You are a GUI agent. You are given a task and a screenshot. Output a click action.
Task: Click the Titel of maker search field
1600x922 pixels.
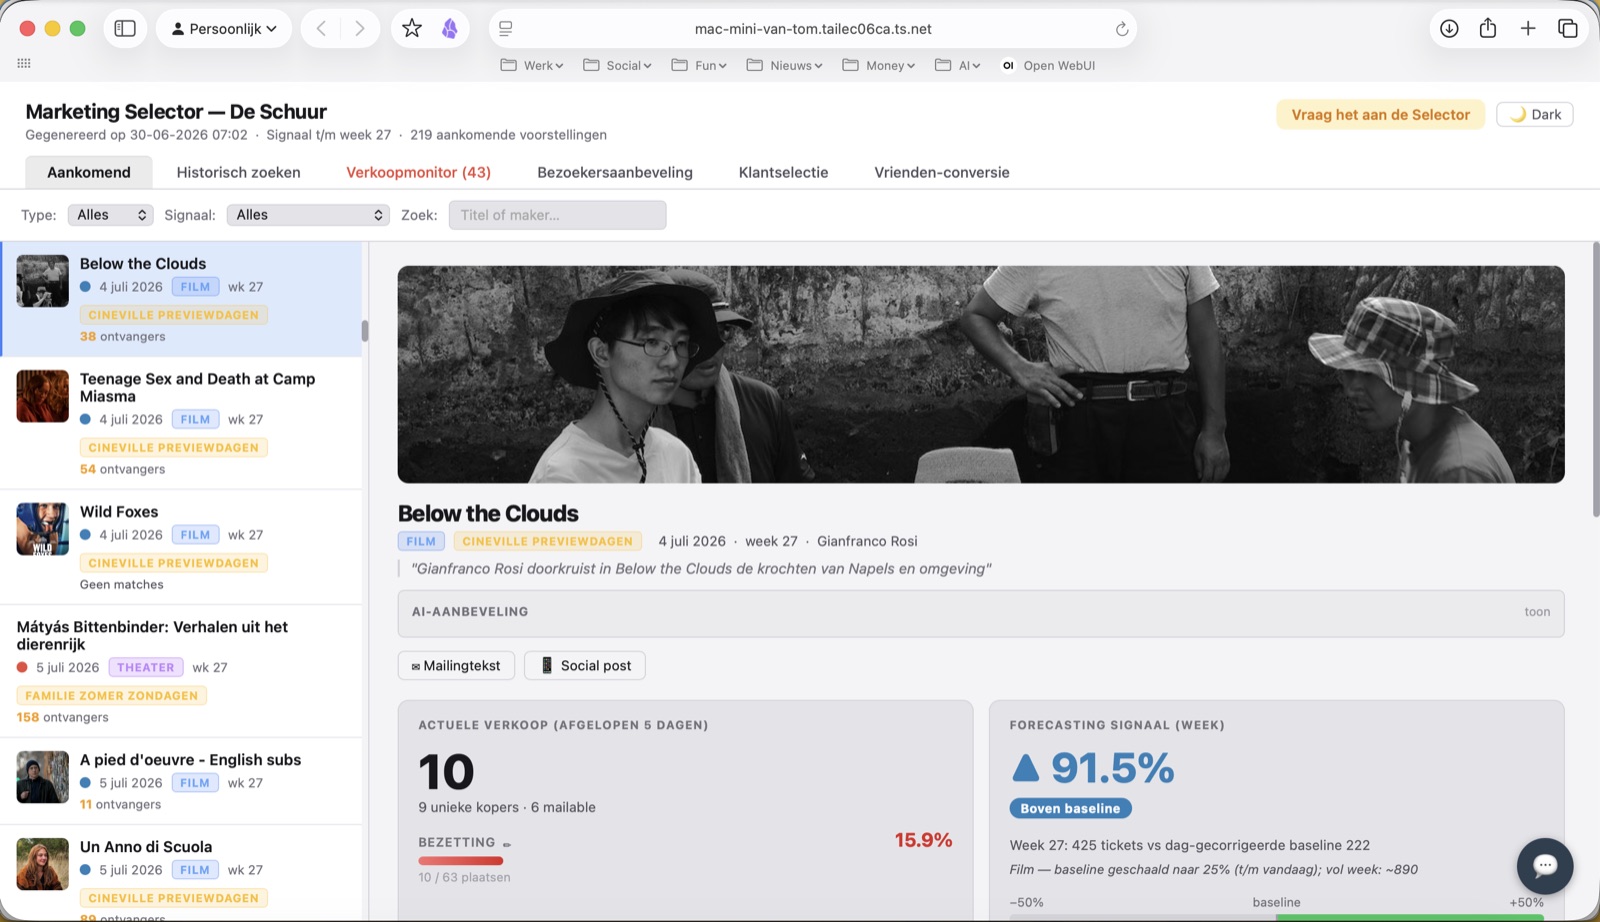557,215
